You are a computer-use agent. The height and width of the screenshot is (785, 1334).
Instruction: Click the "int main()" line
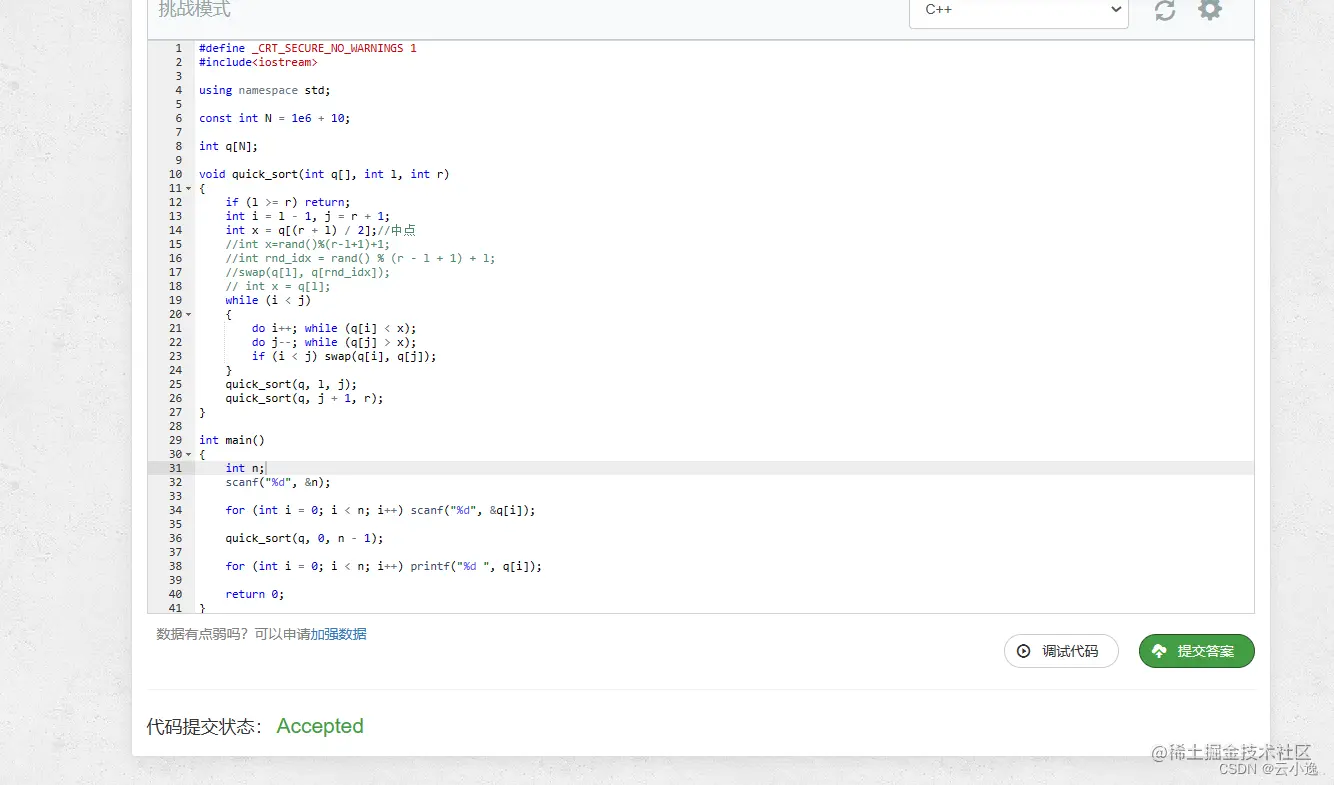coord(232,440)
